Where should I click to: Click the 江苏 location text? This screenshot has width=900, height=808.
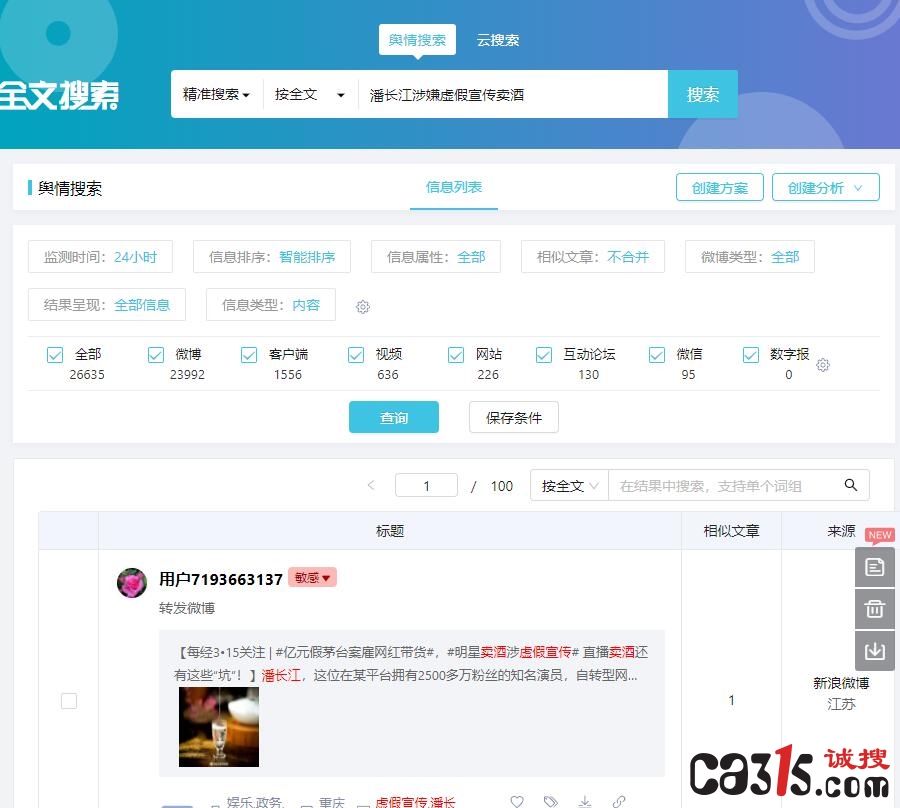coord(841,704)
